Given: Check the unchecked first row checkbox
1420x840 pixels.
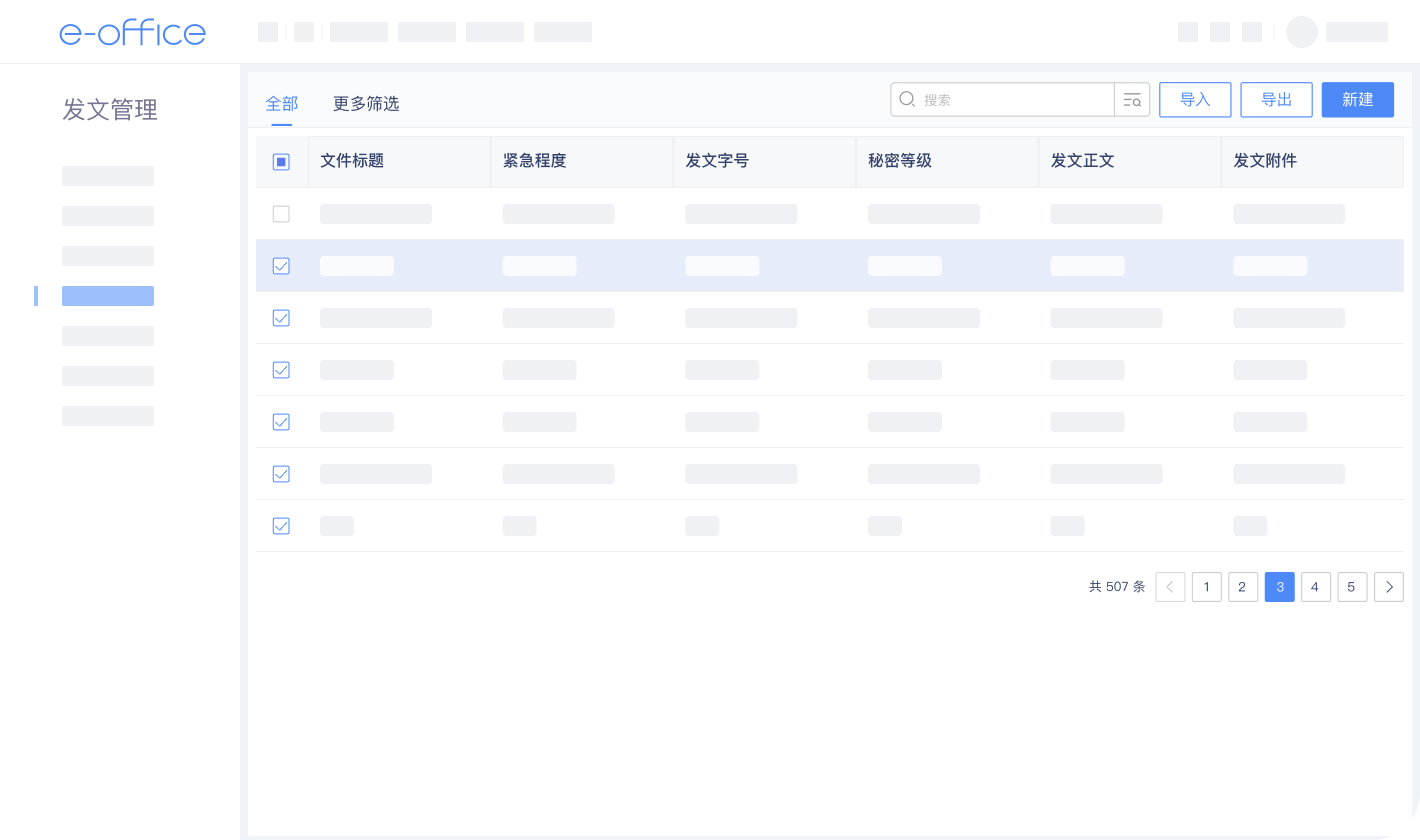Looking at the screenshot, I should 281,214.
